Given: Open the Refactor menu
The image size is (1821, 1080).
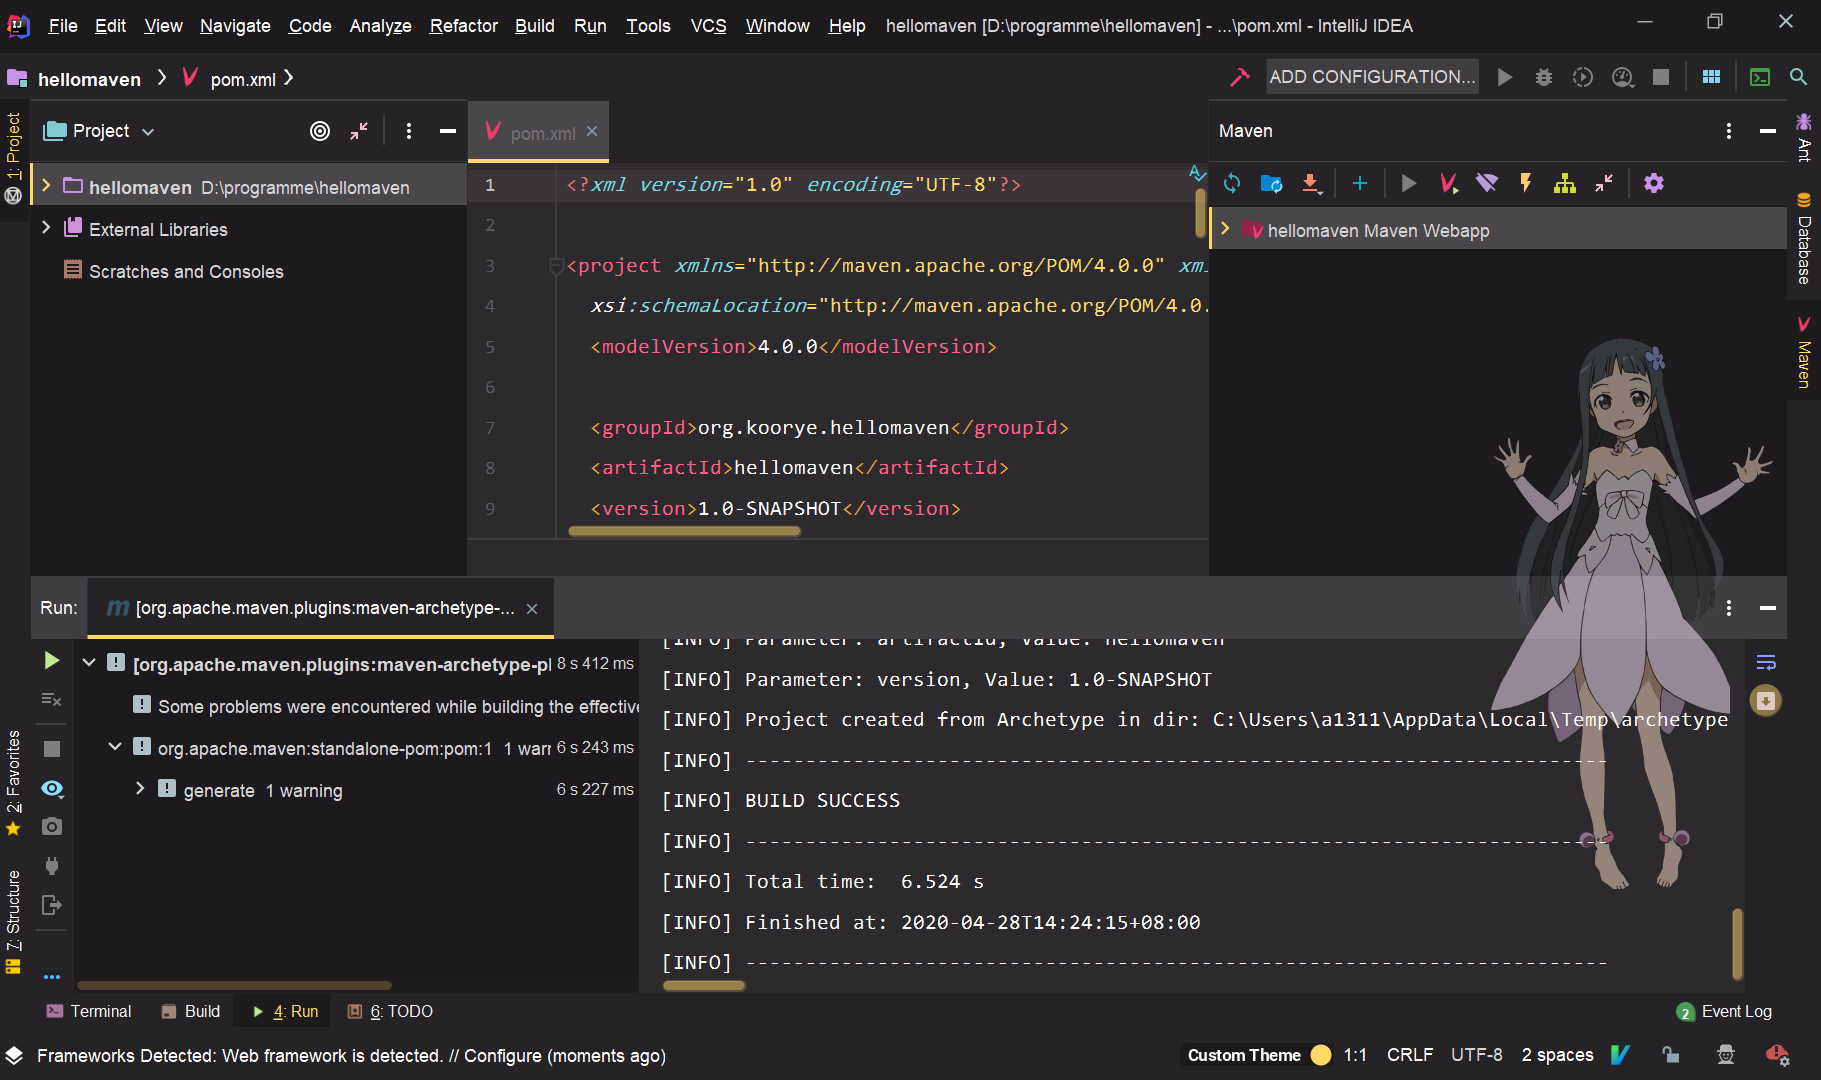Looking at the screenshot, I should 463,25.
